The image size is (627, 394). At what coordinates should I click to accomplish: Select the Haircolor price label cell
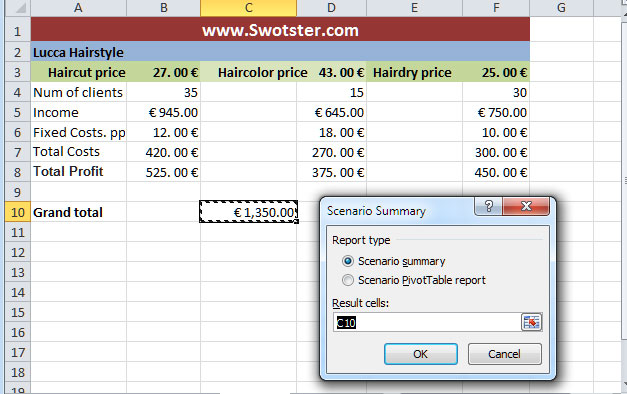248,72
